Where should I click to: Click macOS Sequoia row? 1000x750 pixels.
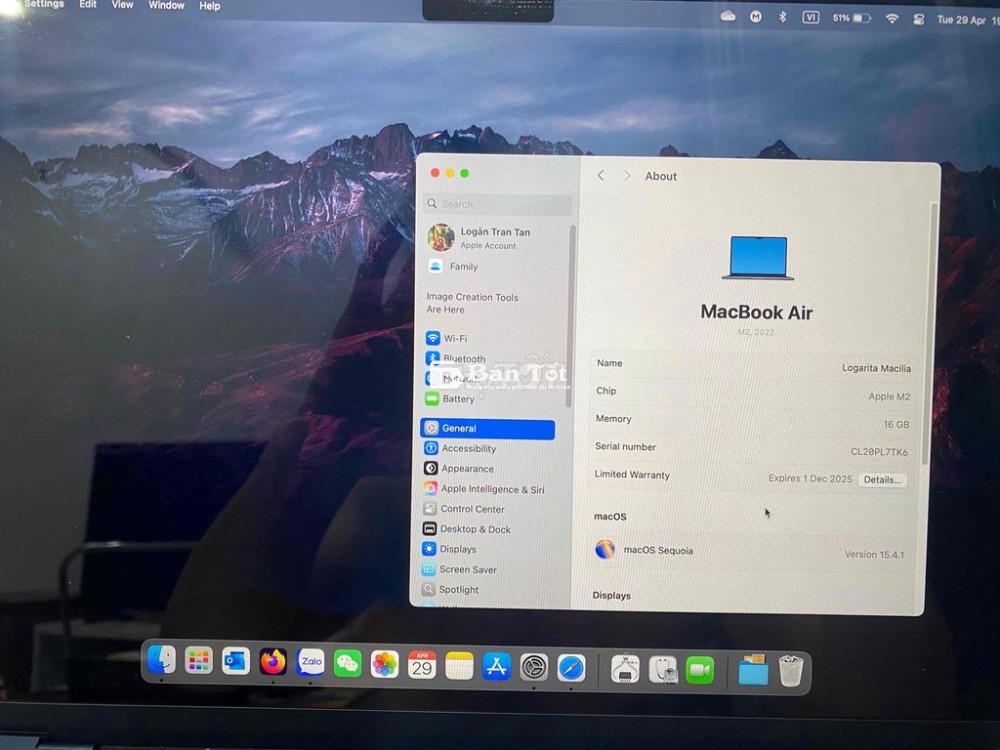click(x=751, y=551)
